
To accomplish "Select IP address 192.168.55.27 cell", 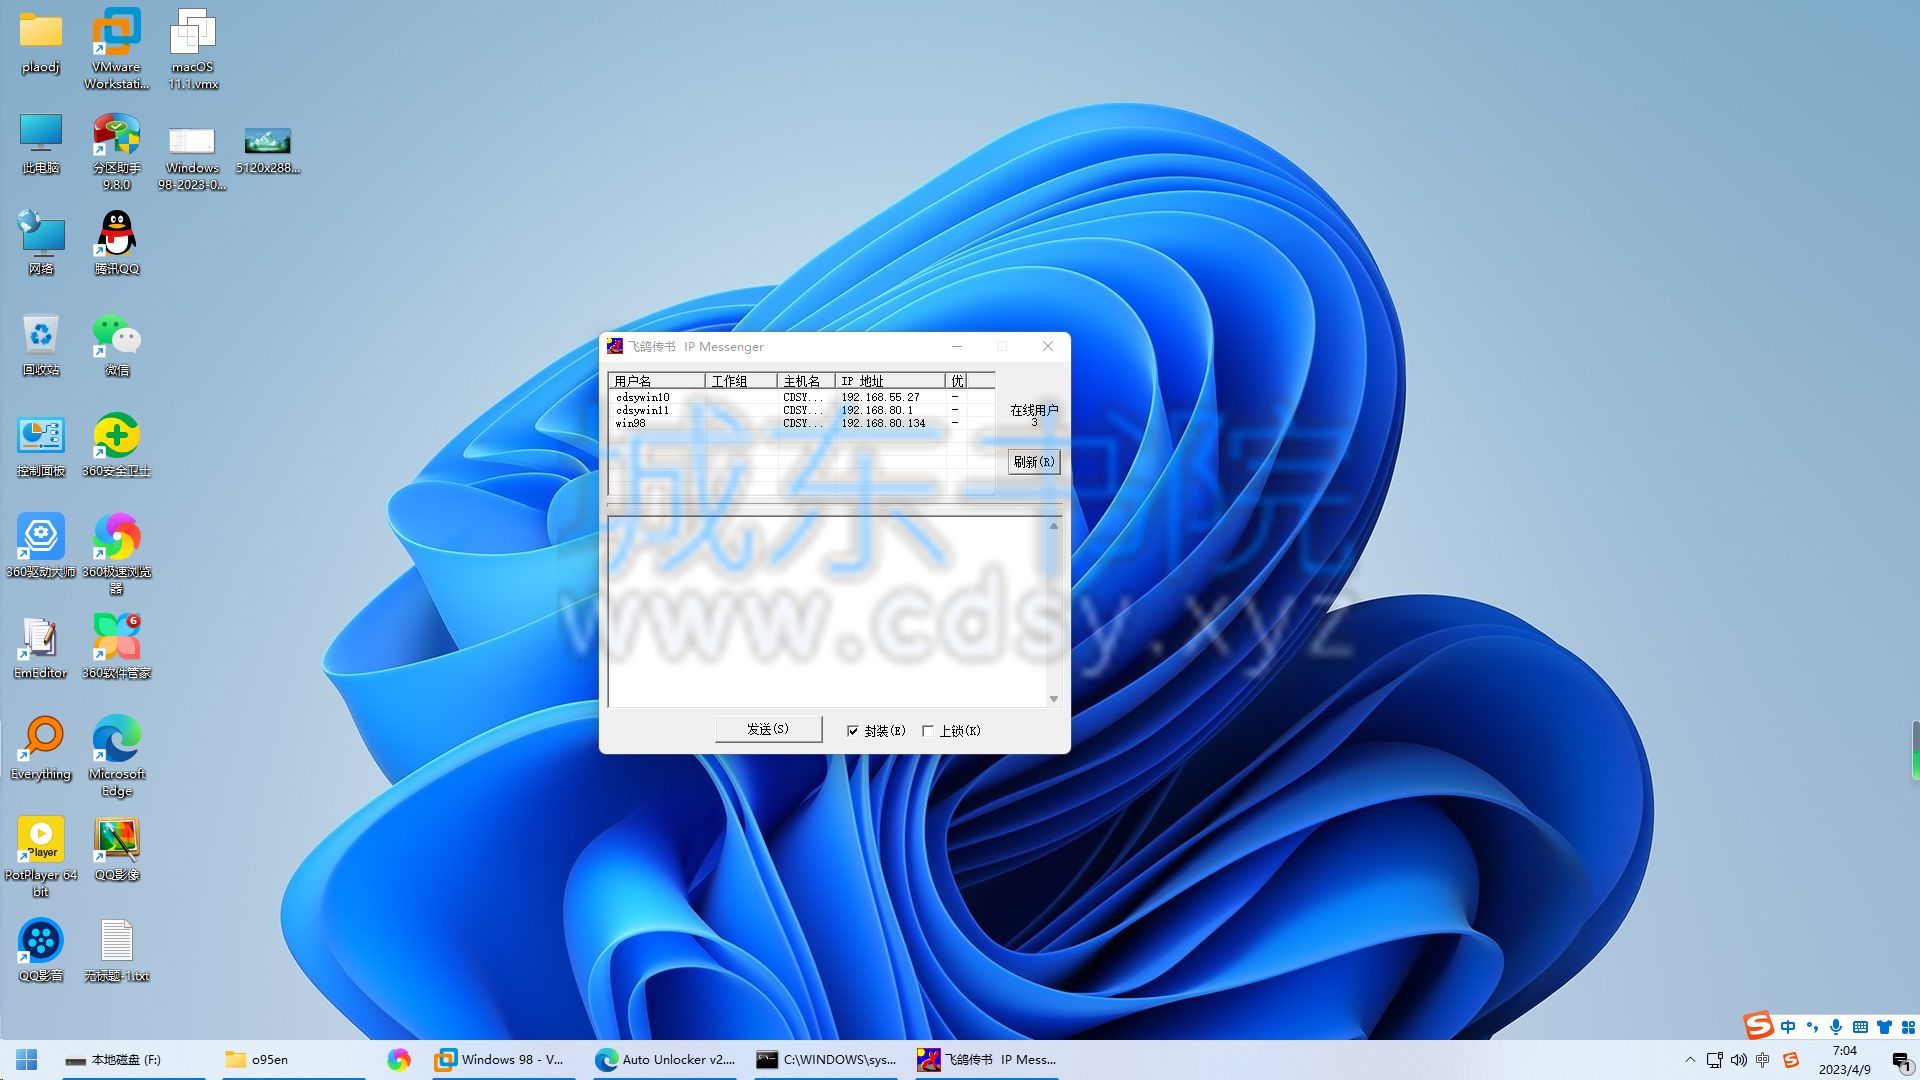I will coord(880,397).
